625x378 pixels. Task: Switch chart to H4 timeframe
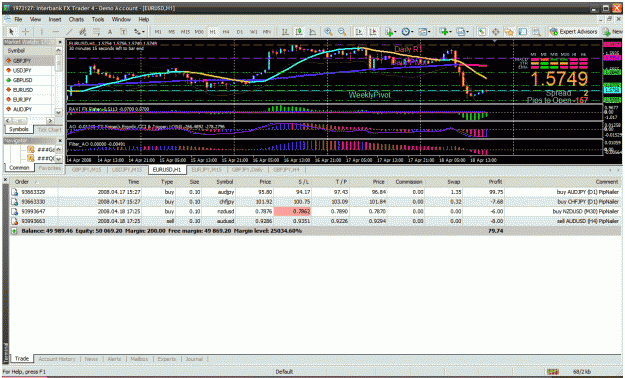point(226,32)
